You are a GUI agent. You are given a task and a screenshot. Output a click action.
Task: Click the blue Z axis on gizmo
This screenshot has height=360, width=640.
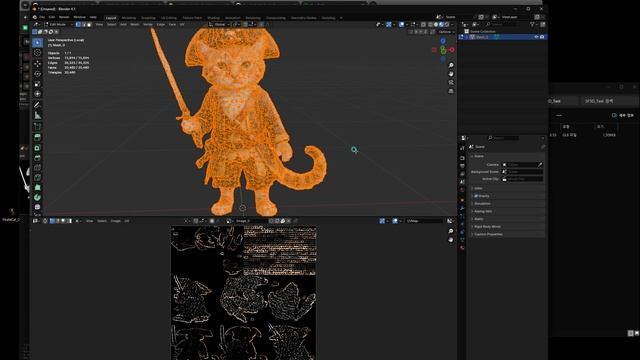coord(443,41)
